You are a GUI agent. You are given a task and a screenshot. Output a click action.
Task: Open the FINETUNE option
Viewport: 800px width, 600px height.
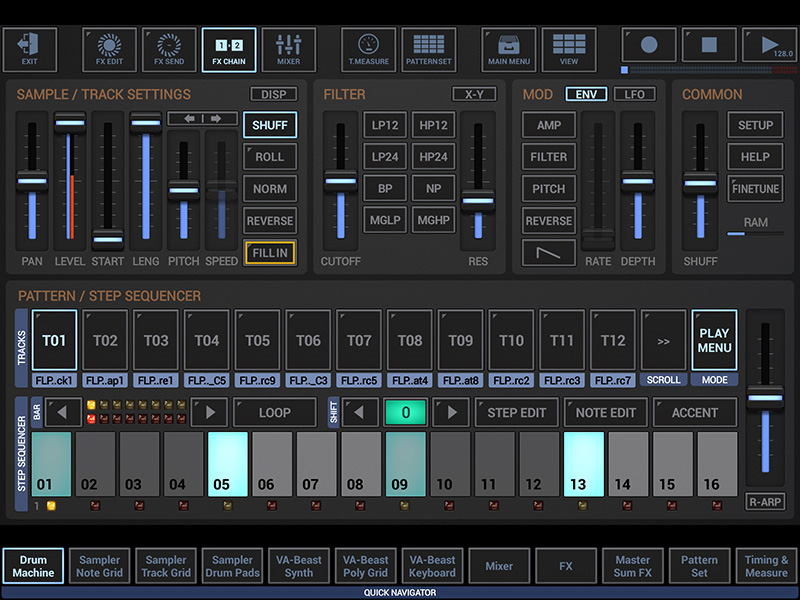point(755,189)
